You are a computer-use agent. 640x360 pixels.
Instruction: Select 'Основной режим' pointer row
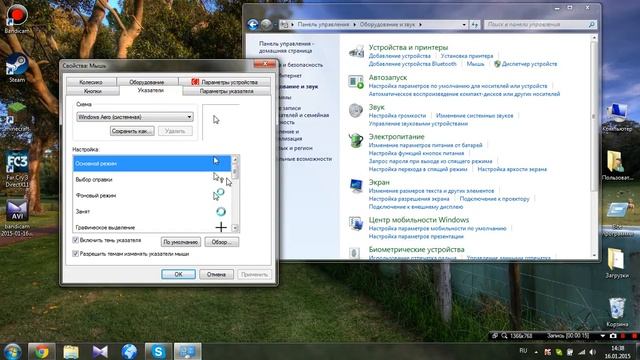[x=152, y=163]
